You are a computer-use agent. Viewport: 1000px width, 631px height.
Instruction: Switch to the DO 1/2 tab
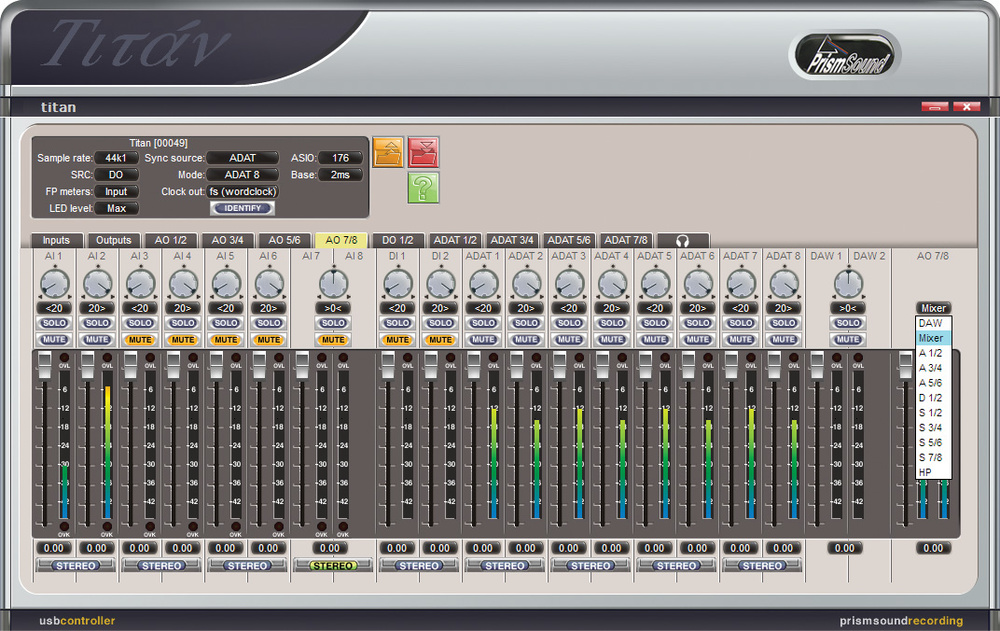pyautogui.click(x=398, y=241)
